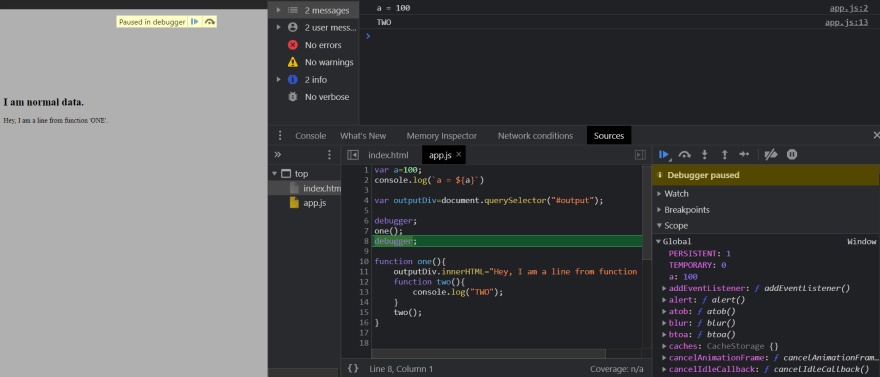
Task: Click line number 6 gutter
Action: tap(365, 221)
